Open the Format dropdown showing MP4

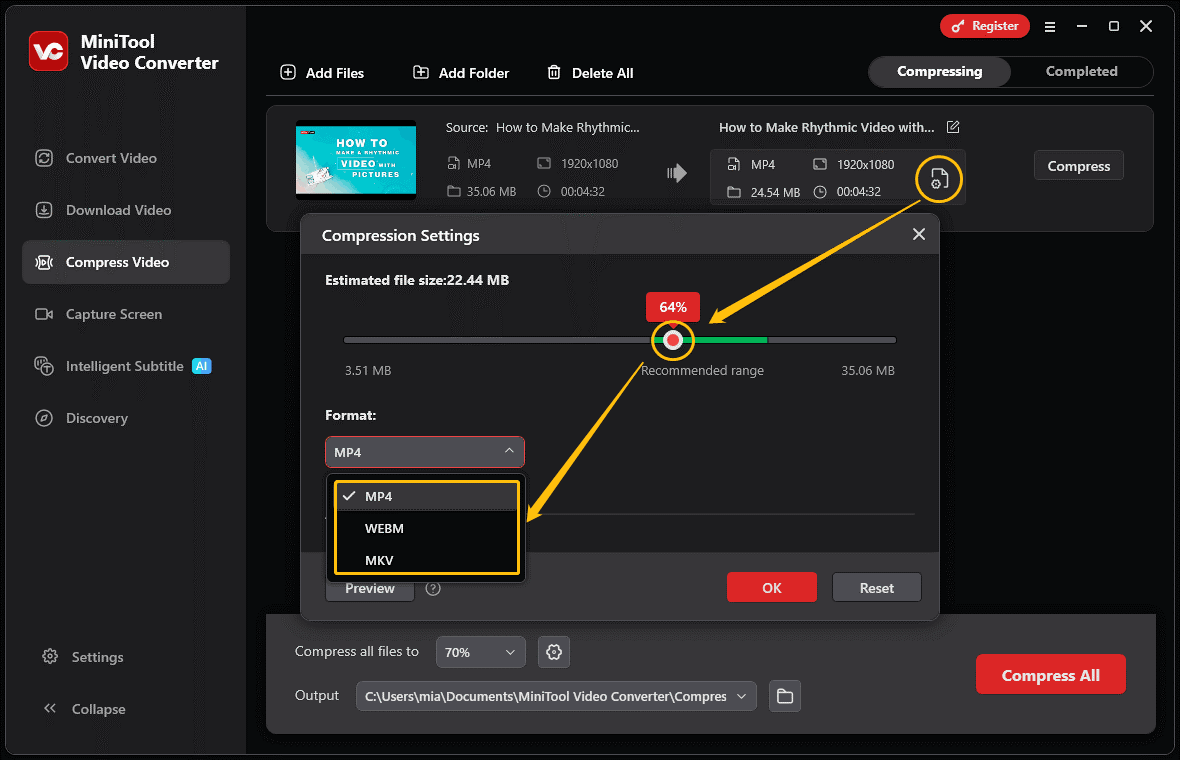(x=424, y=452)
